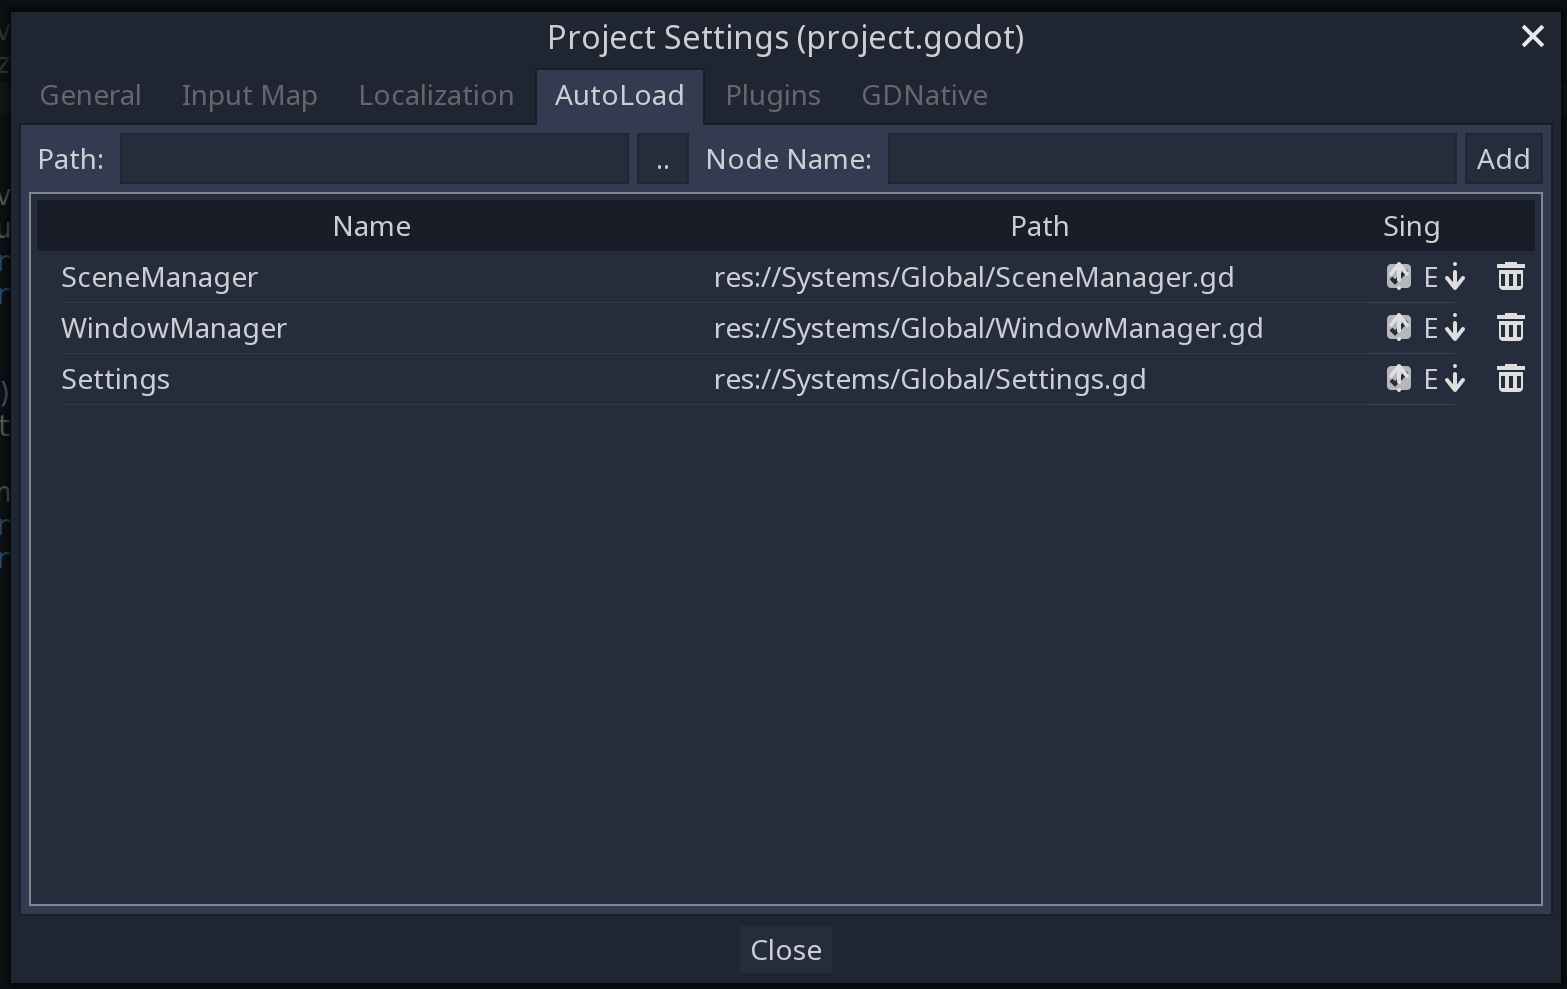This screenshot has height=989, width=1567.
Task: Select the SceneManager row in the list
Action: [400, 276]
